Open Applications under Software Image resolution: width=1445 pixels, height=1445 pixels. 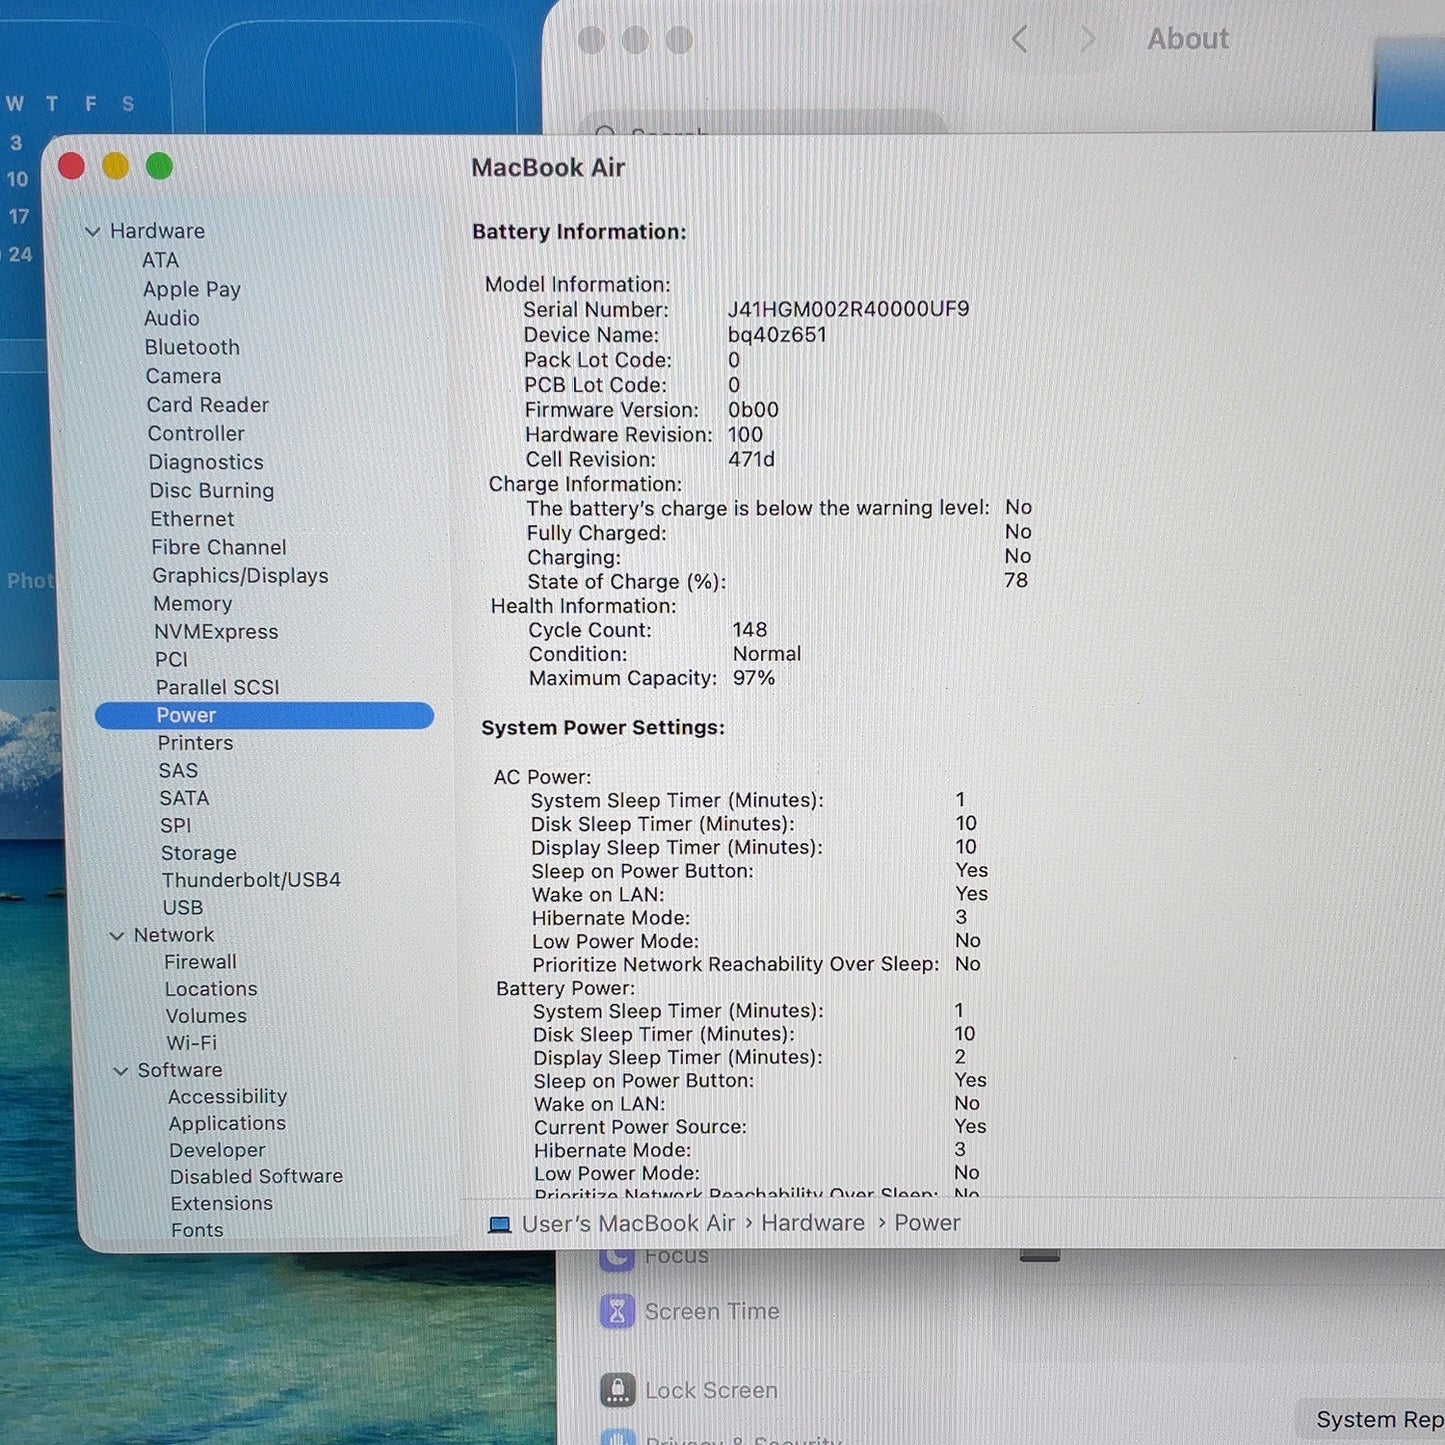[x=227, y=1124]
